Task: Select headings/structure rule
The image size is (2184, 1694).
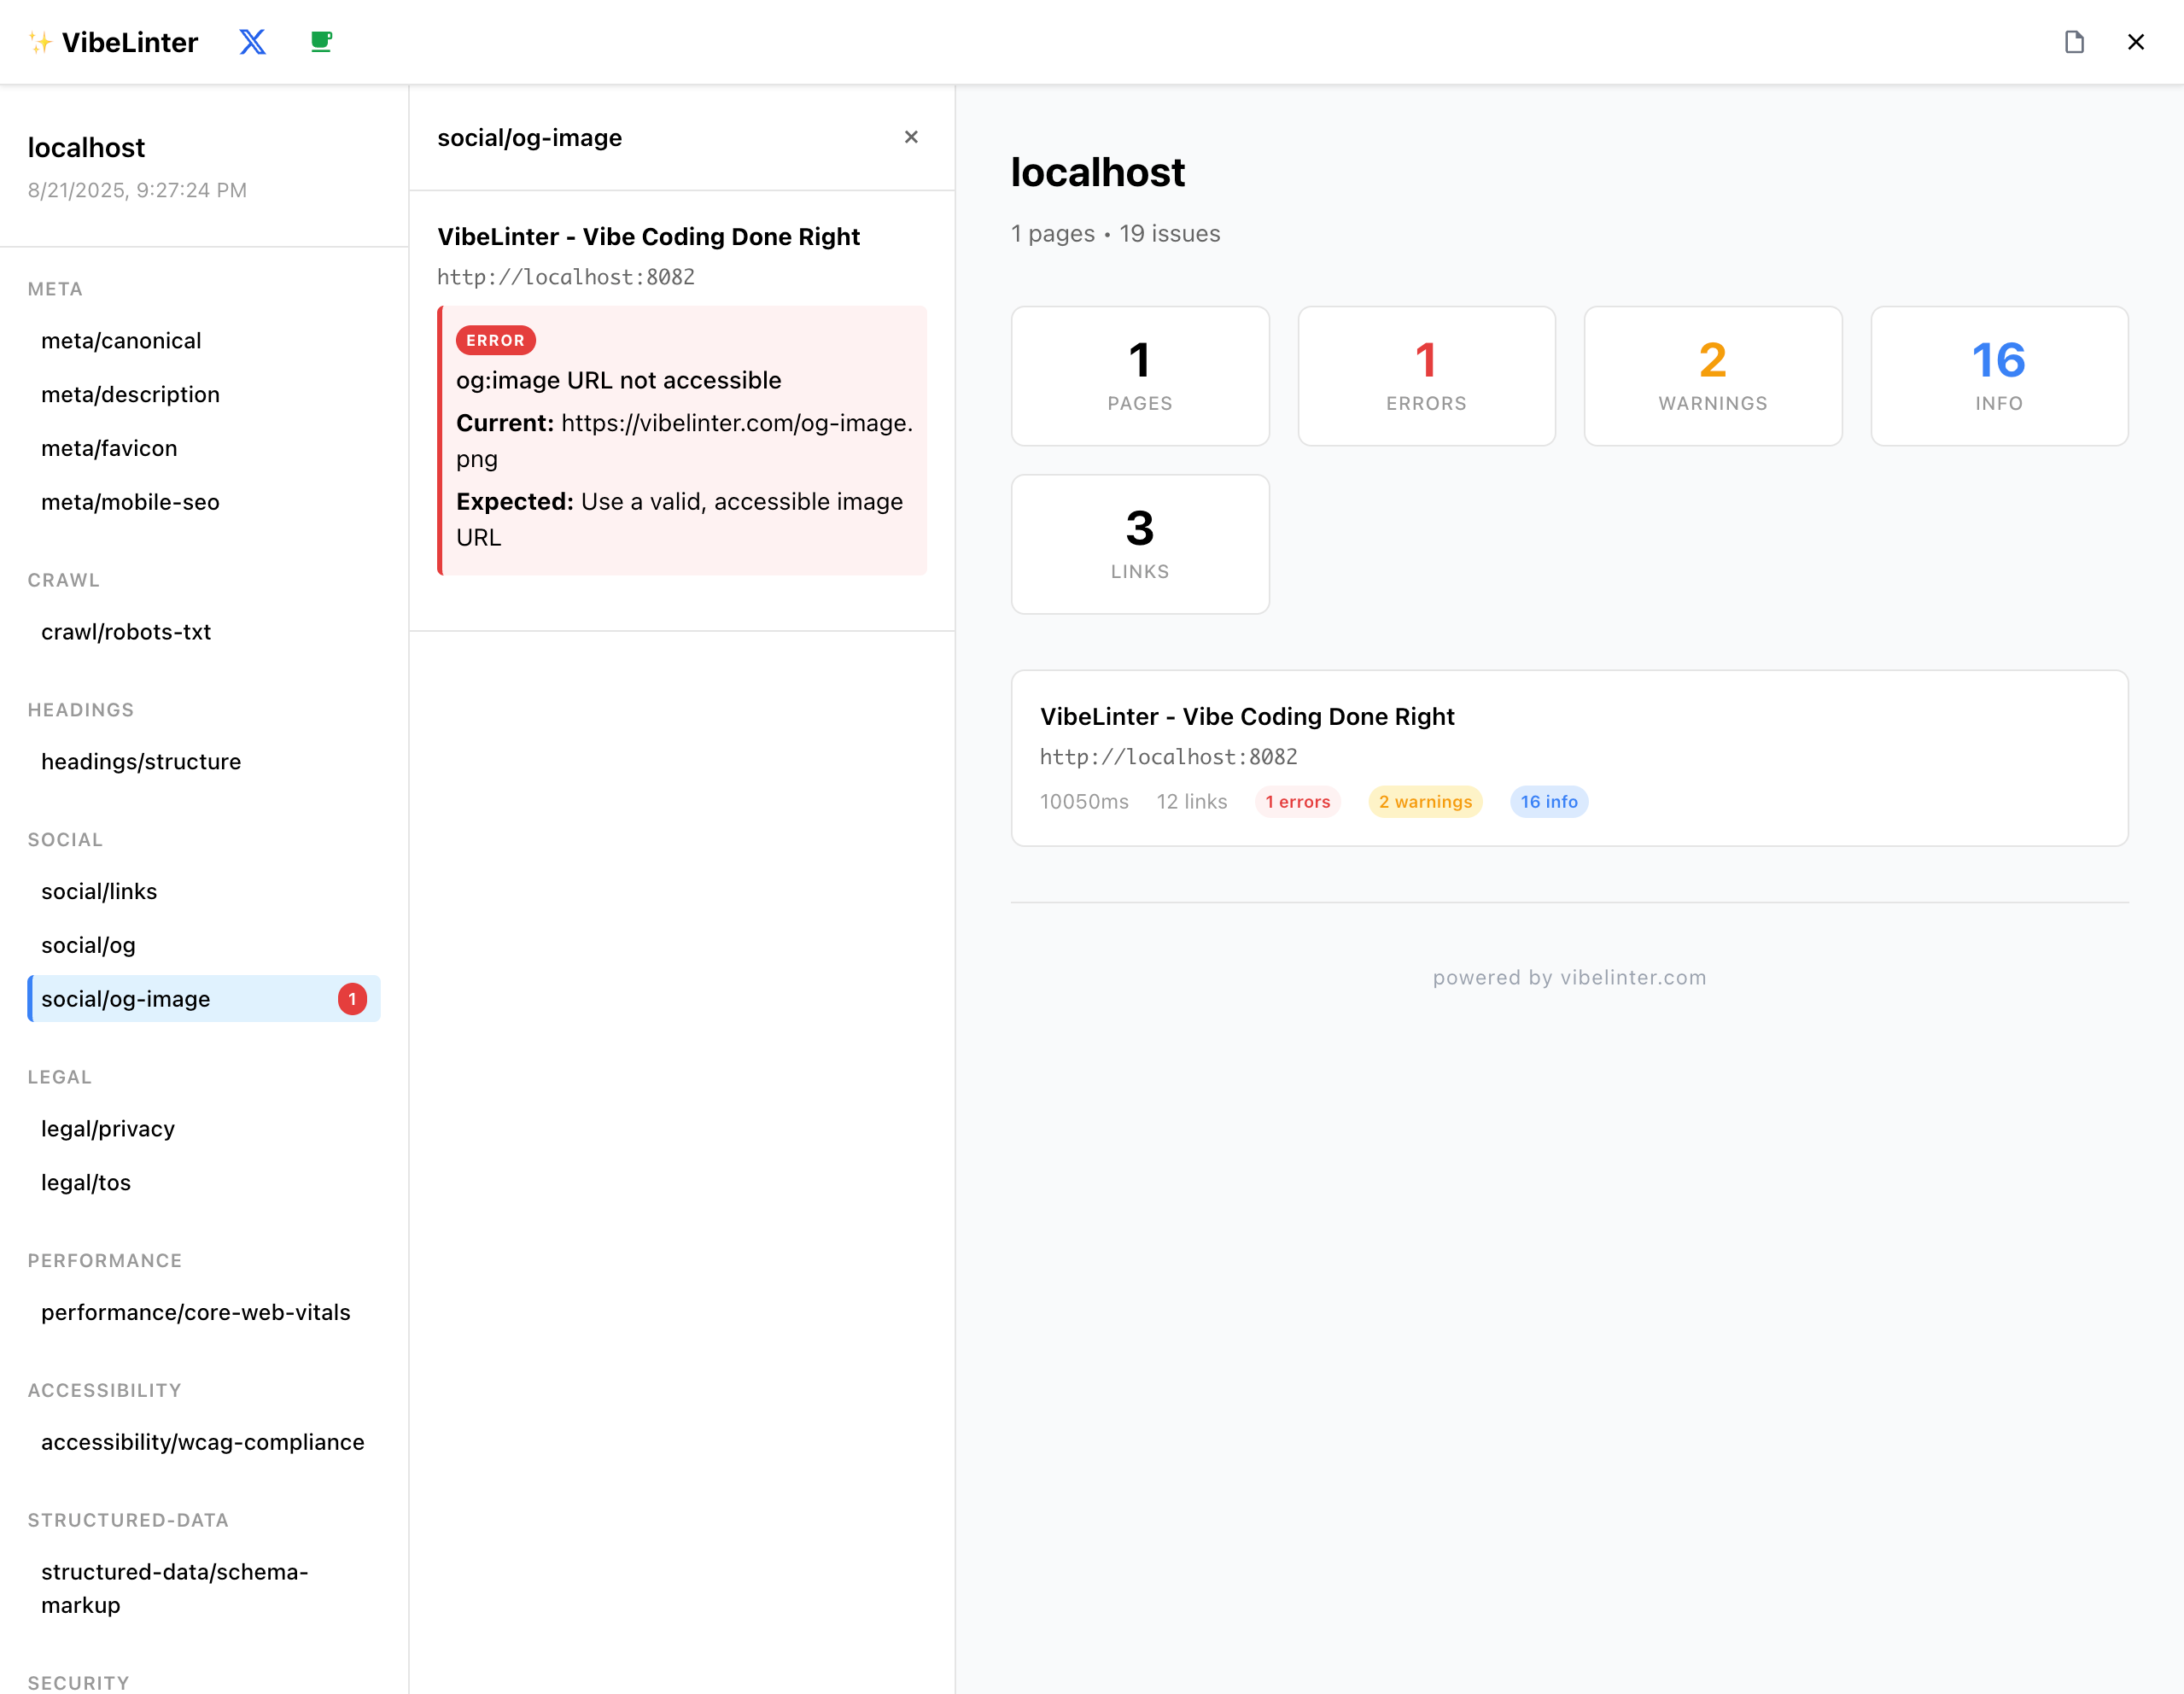Action: 204,762
